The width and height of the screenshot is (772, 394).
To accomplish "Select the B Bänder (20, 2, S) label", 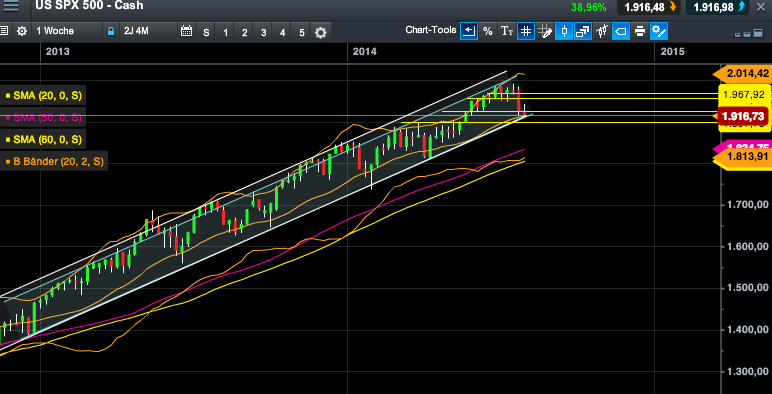I will point(54,161).
